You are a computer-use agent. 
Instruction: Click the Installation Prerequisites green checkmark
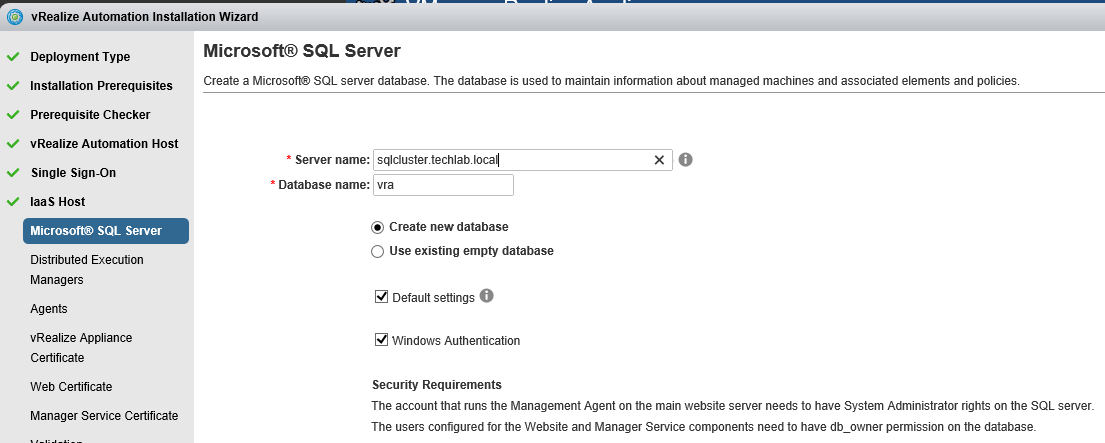[13, 85]
